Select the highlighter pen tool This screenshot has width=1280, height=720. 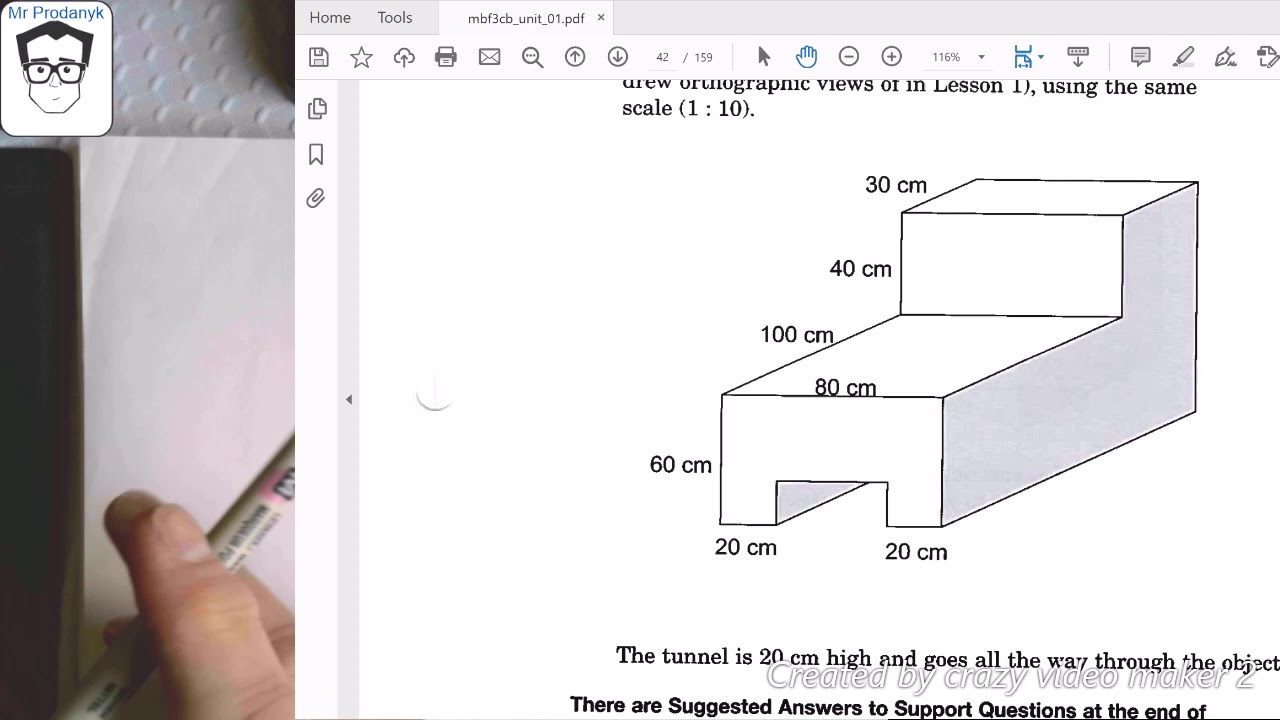pos(1183,57)
